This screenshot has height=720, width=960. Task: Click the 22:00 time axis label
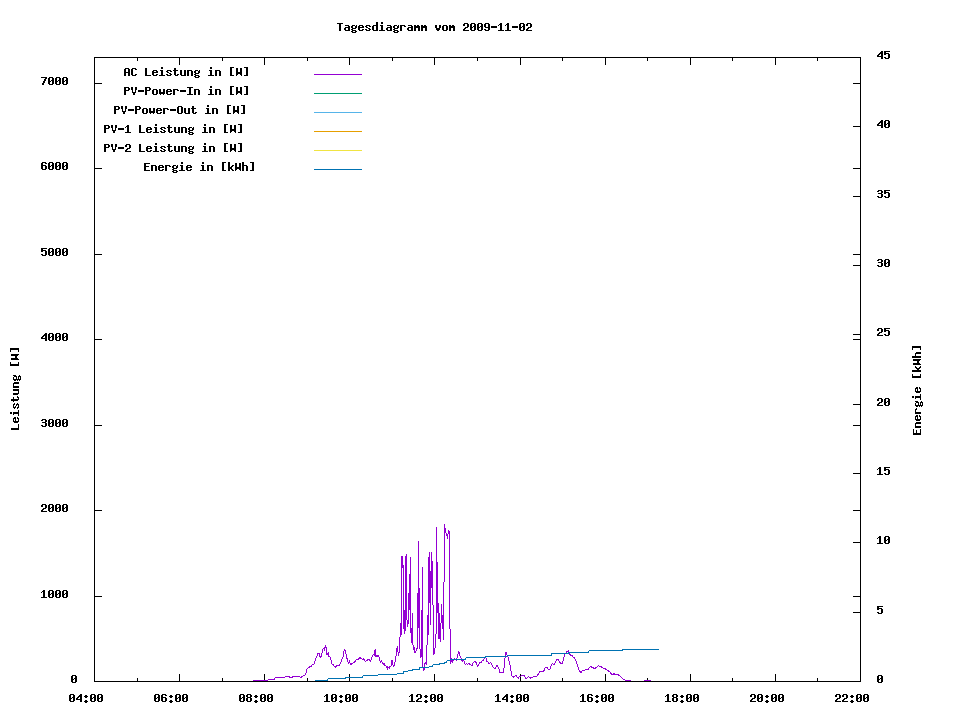[852, 698]
